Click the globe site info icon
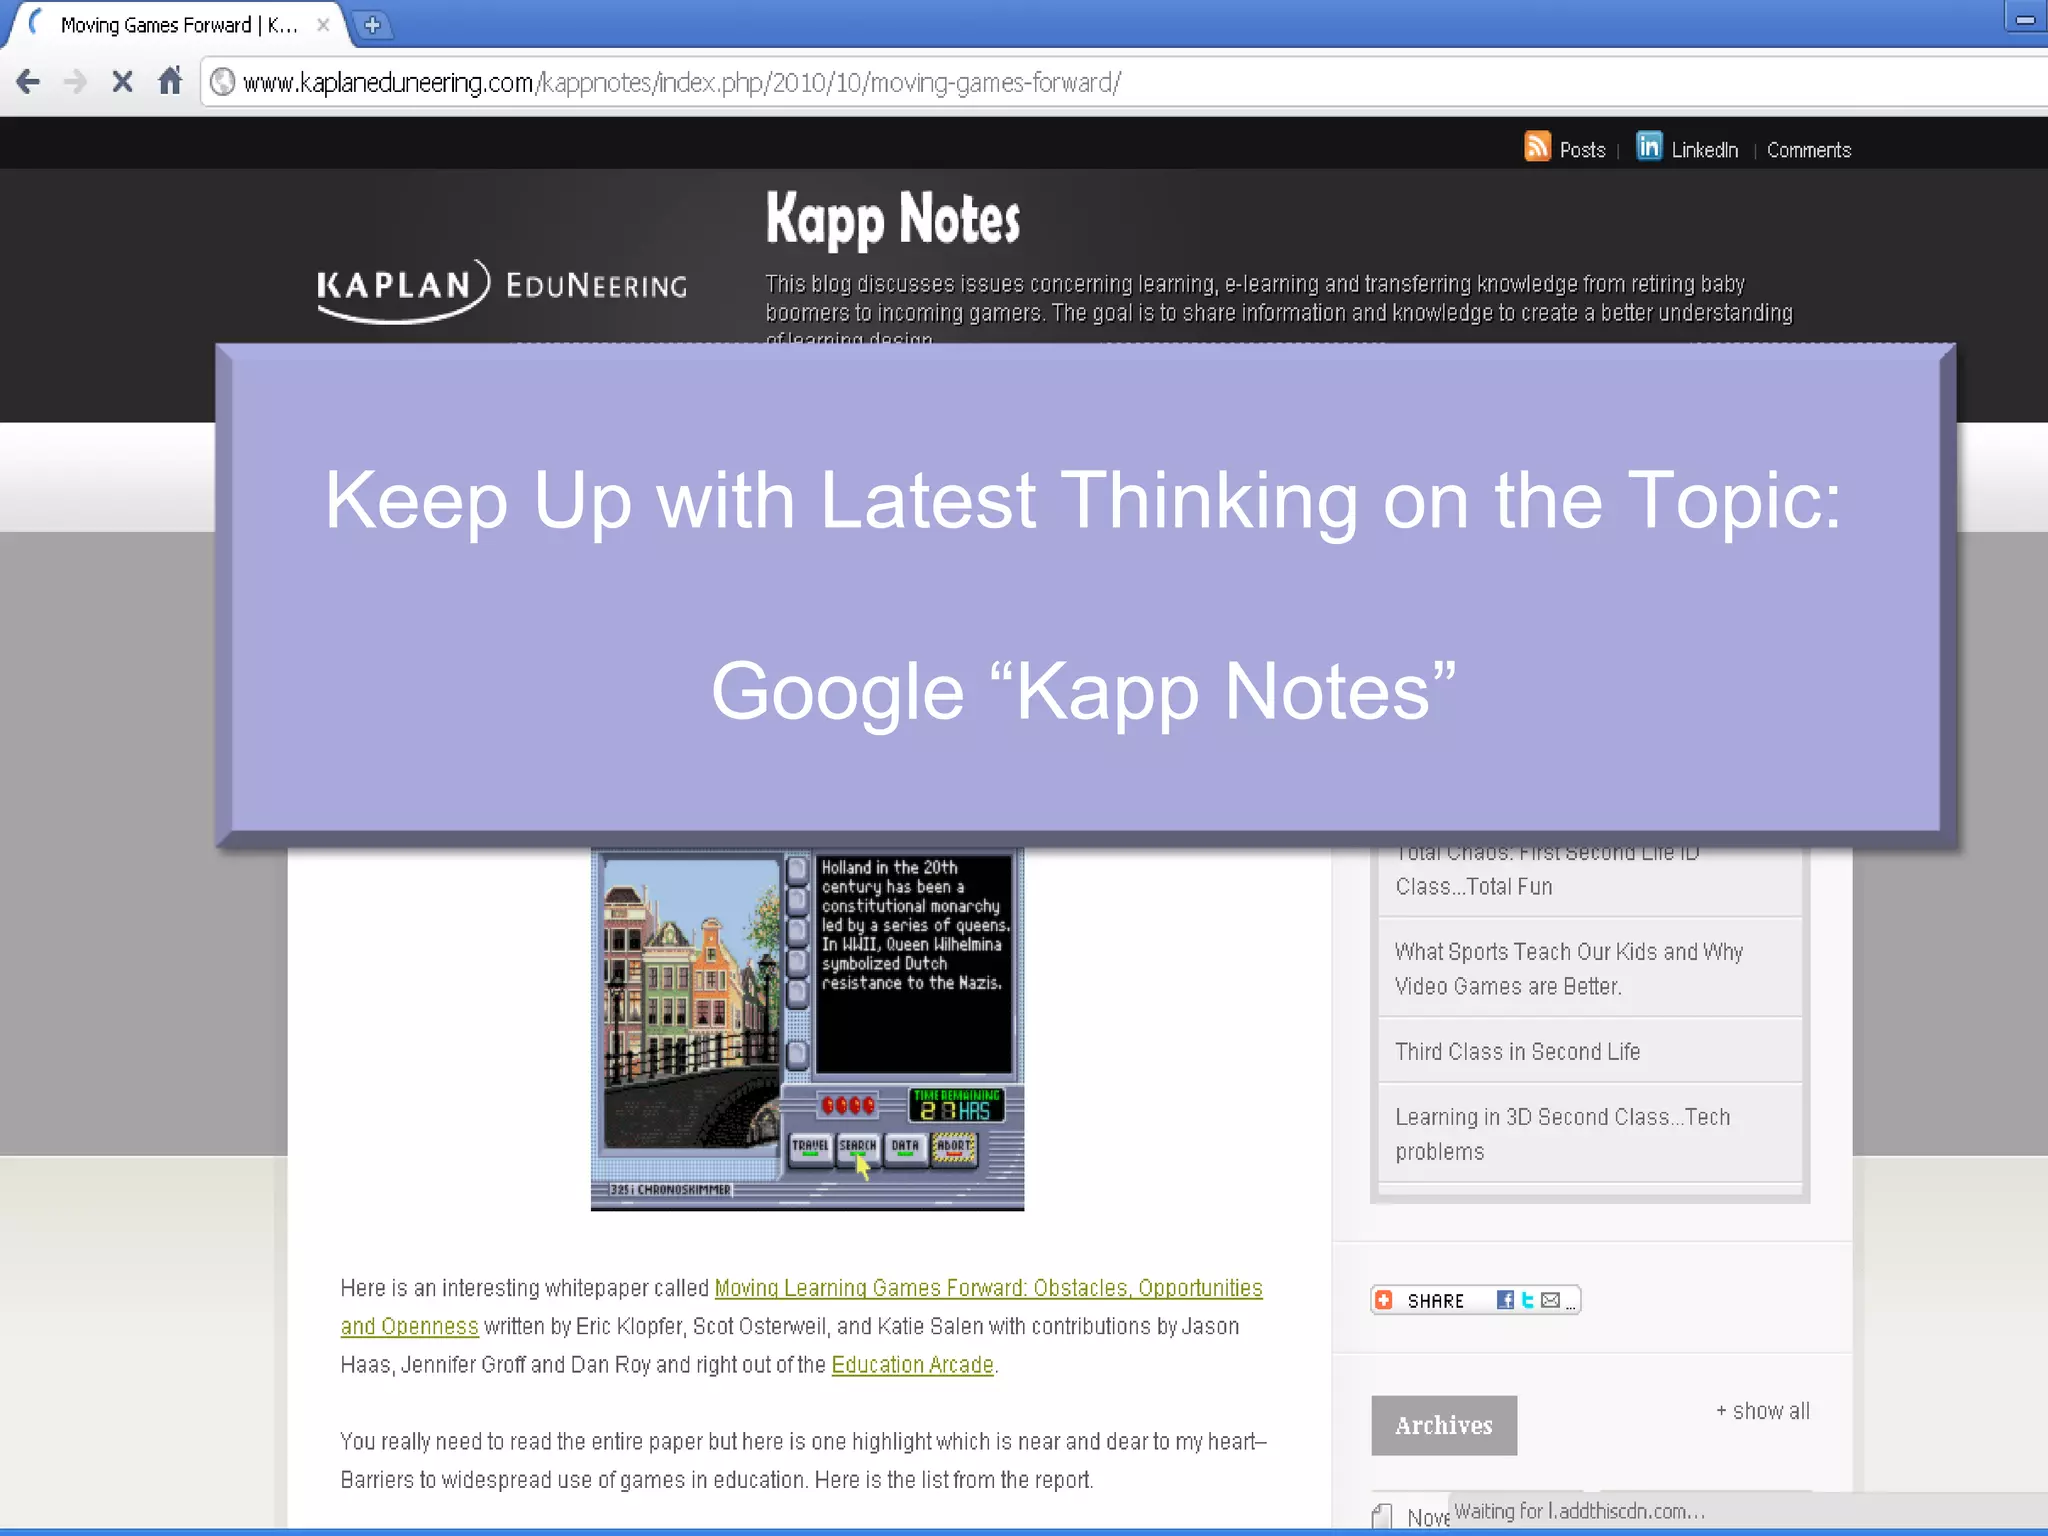This screenshot has height=1536, width=2048. pos(223,82)
